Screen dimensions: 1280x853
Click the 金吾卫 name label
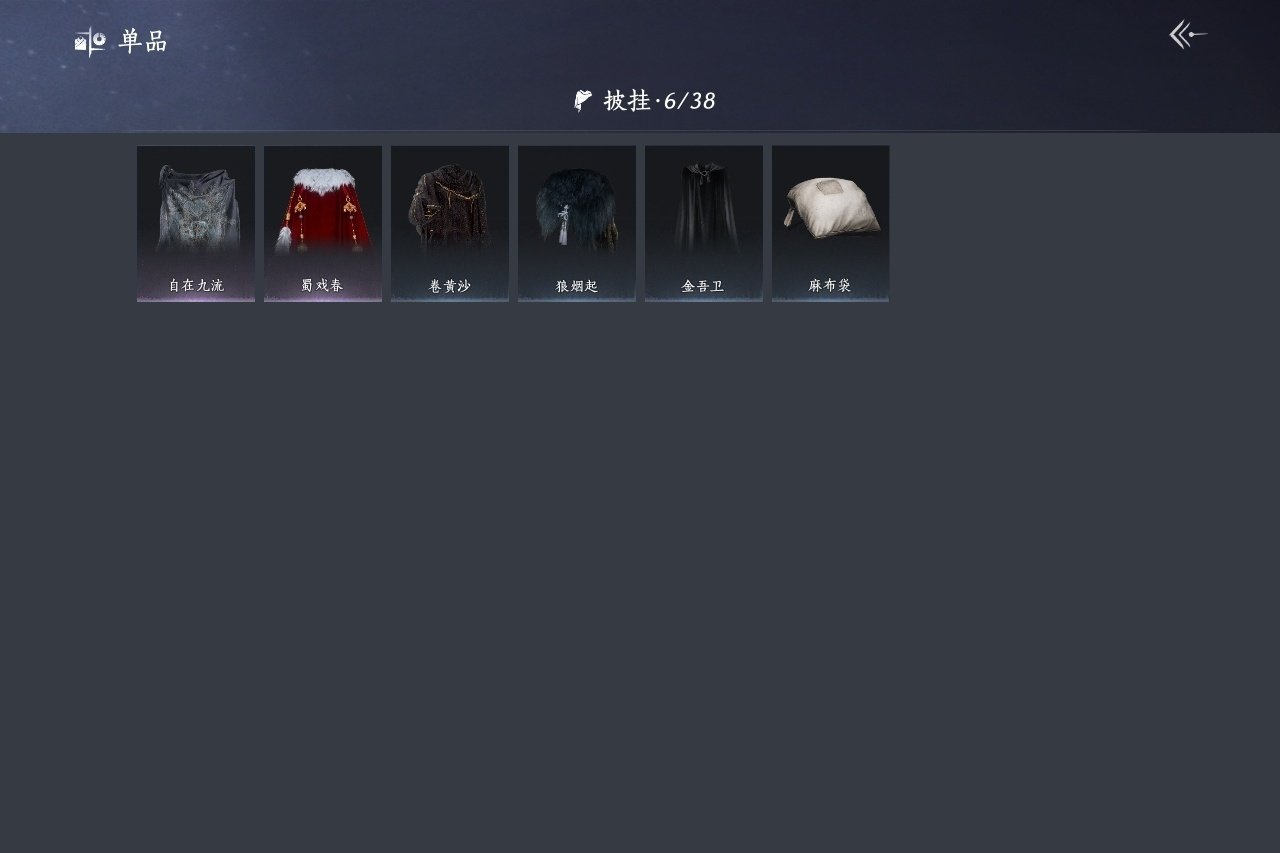(703, 286)
